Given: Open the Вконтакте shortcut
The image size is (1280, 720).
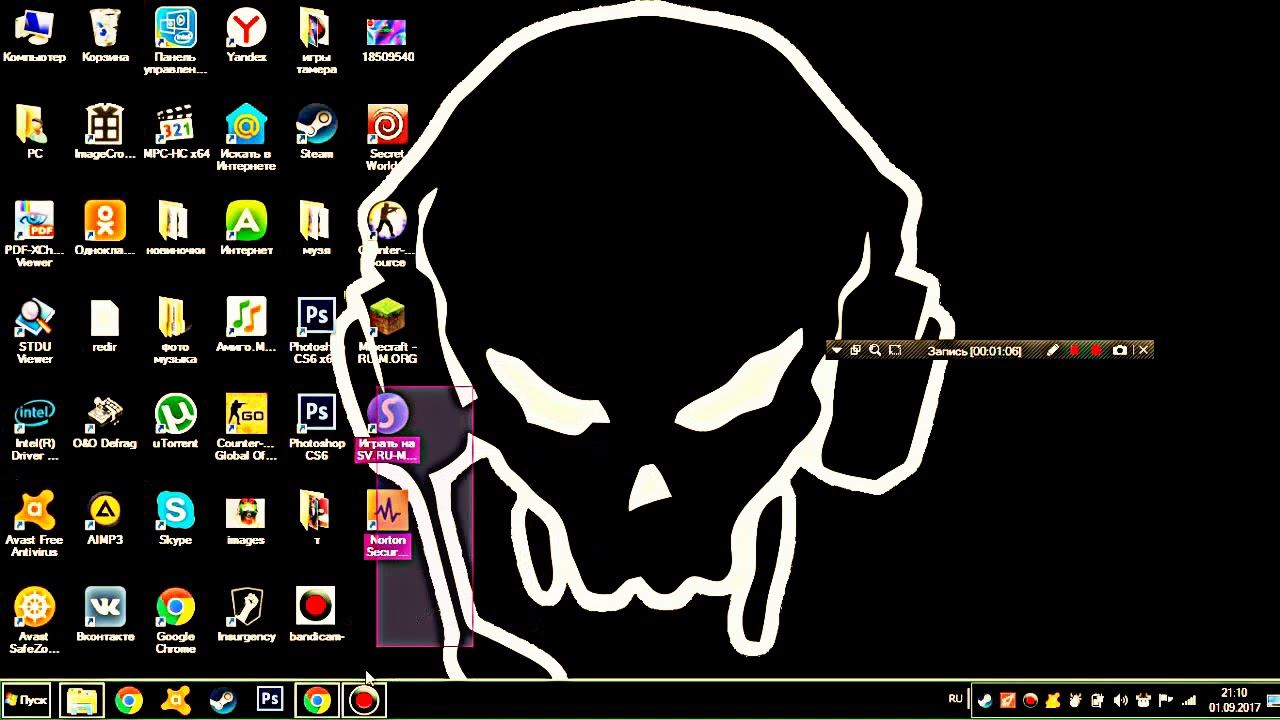Looking at the screenshot, I should [105, 616].
